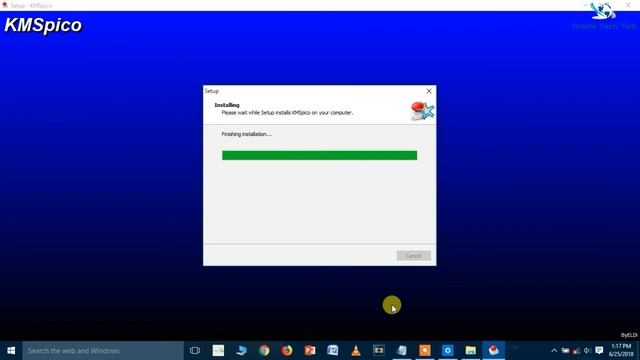The width and height of the screenshot is (640, 360).
Task: Open the blue gear app on the taskbar
Action: [448, 351]
